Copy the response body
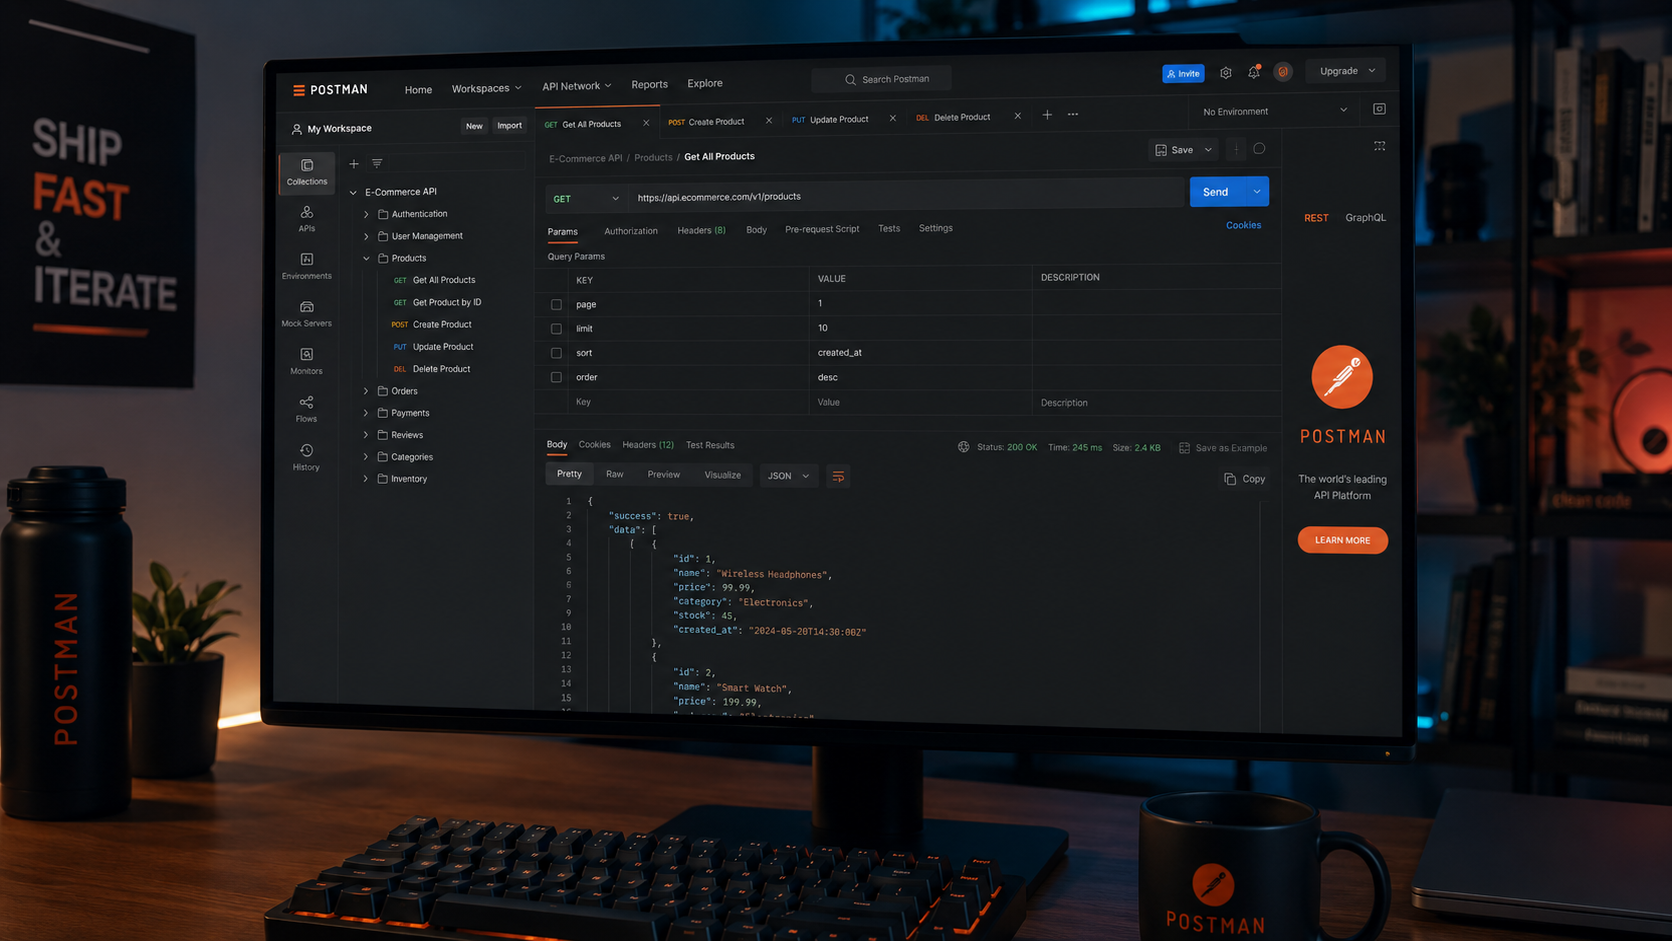Image resolution: width=1672 pixels, height=941 pixels. pos(1245,479)
